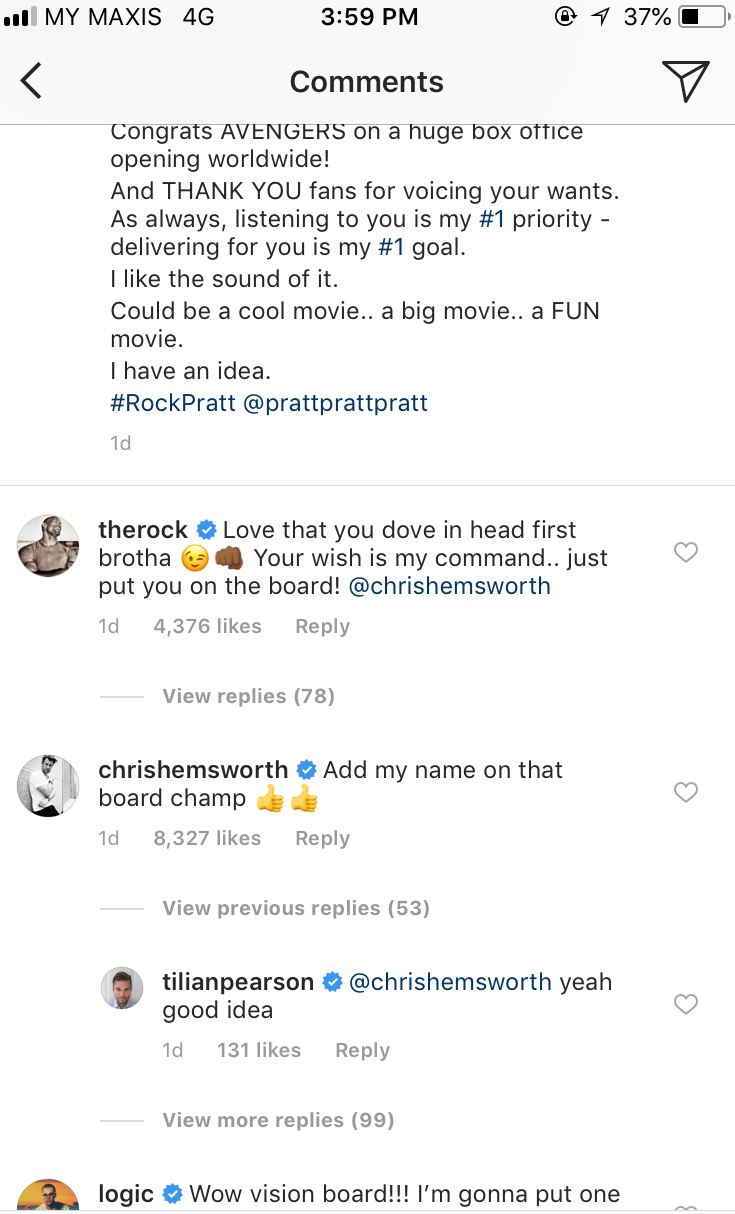The width and height of the screenshot is (735, 1214).
Task: Tap the back arrow icon
Action: (32, 81)
